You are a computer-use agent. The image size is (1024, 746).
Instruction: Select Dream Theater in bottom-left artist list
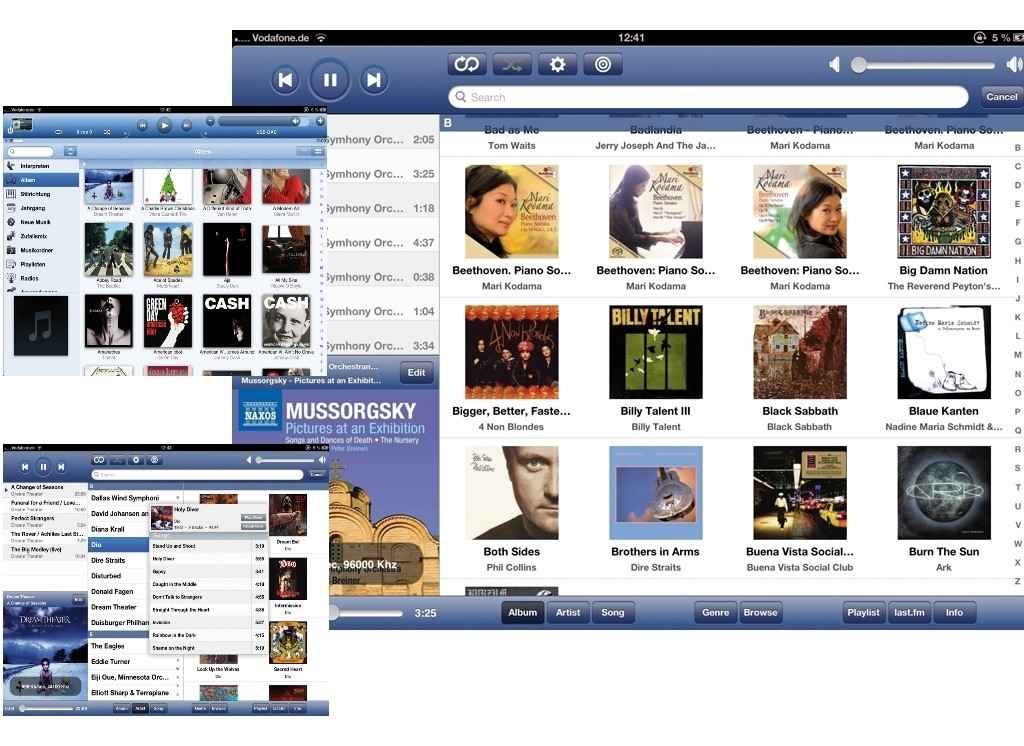pos(118,607)
